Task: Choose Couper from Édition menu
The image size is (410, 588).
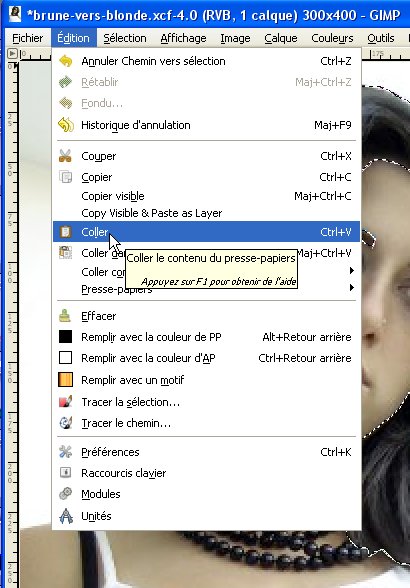Action: coord(207,156)
